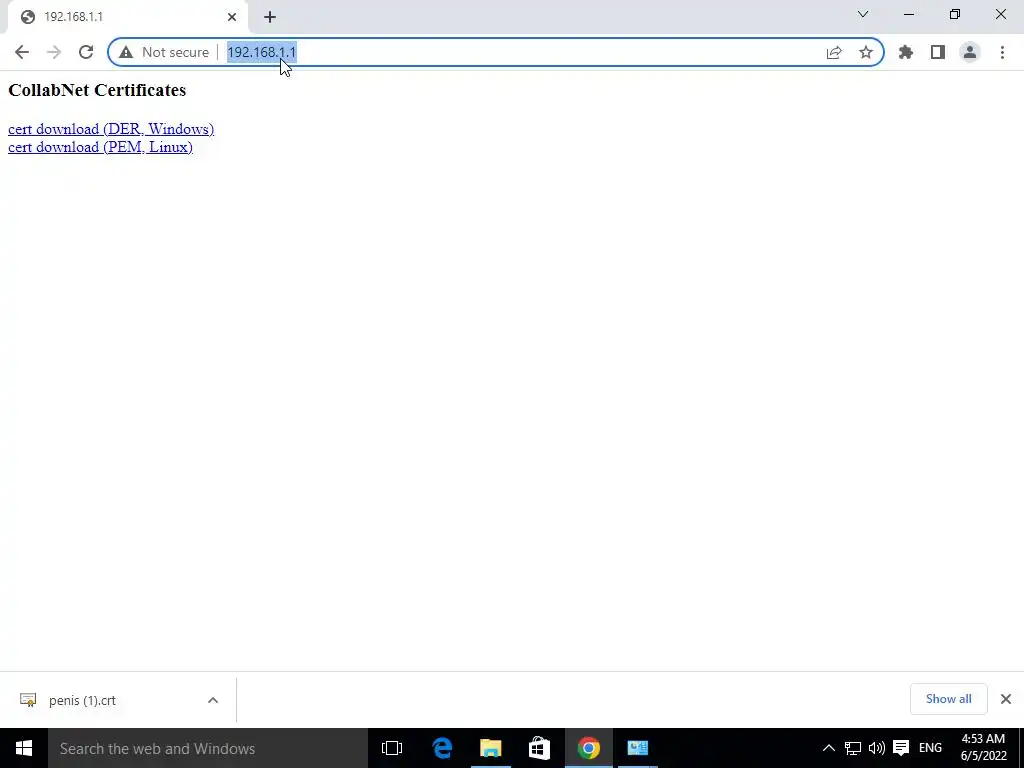View the Not secure site warning
1024x768 pixels.
click(x=164, y=52)
